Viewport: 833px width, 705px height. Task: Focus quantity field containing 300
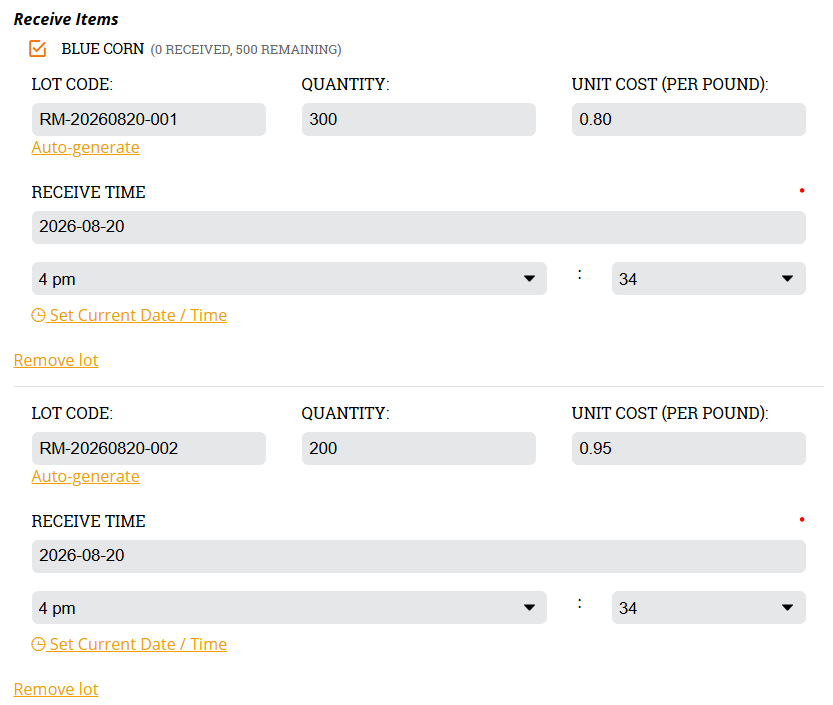pos(419,120)
